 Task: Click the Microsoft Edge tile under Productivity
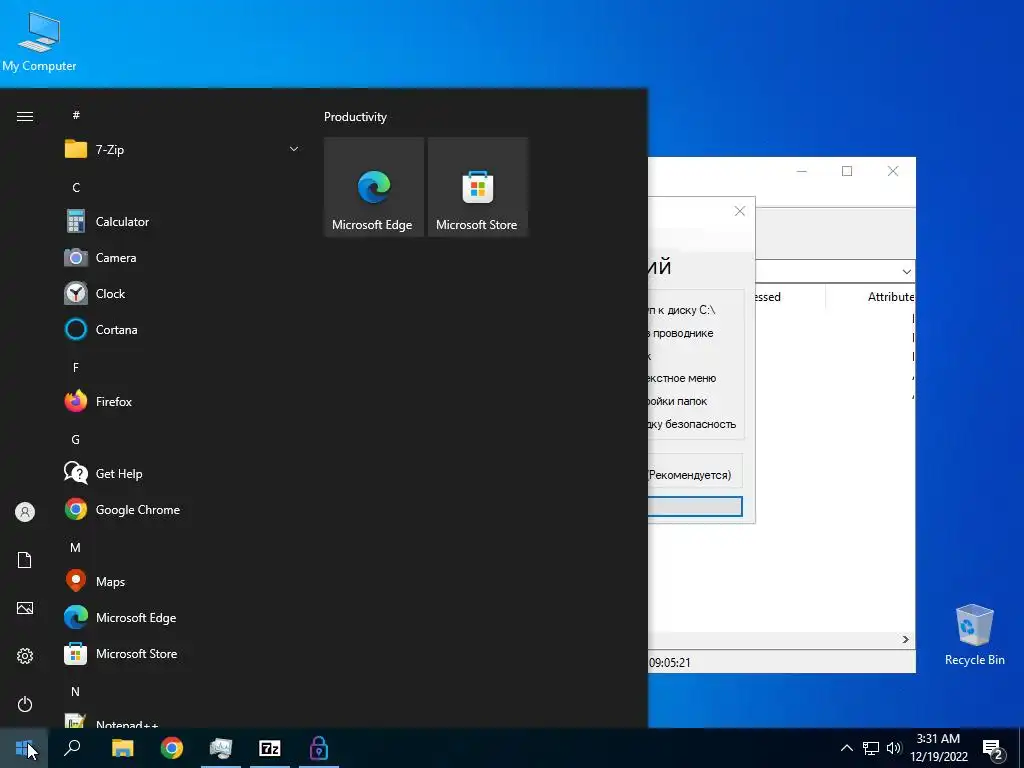tap(374, 187)
